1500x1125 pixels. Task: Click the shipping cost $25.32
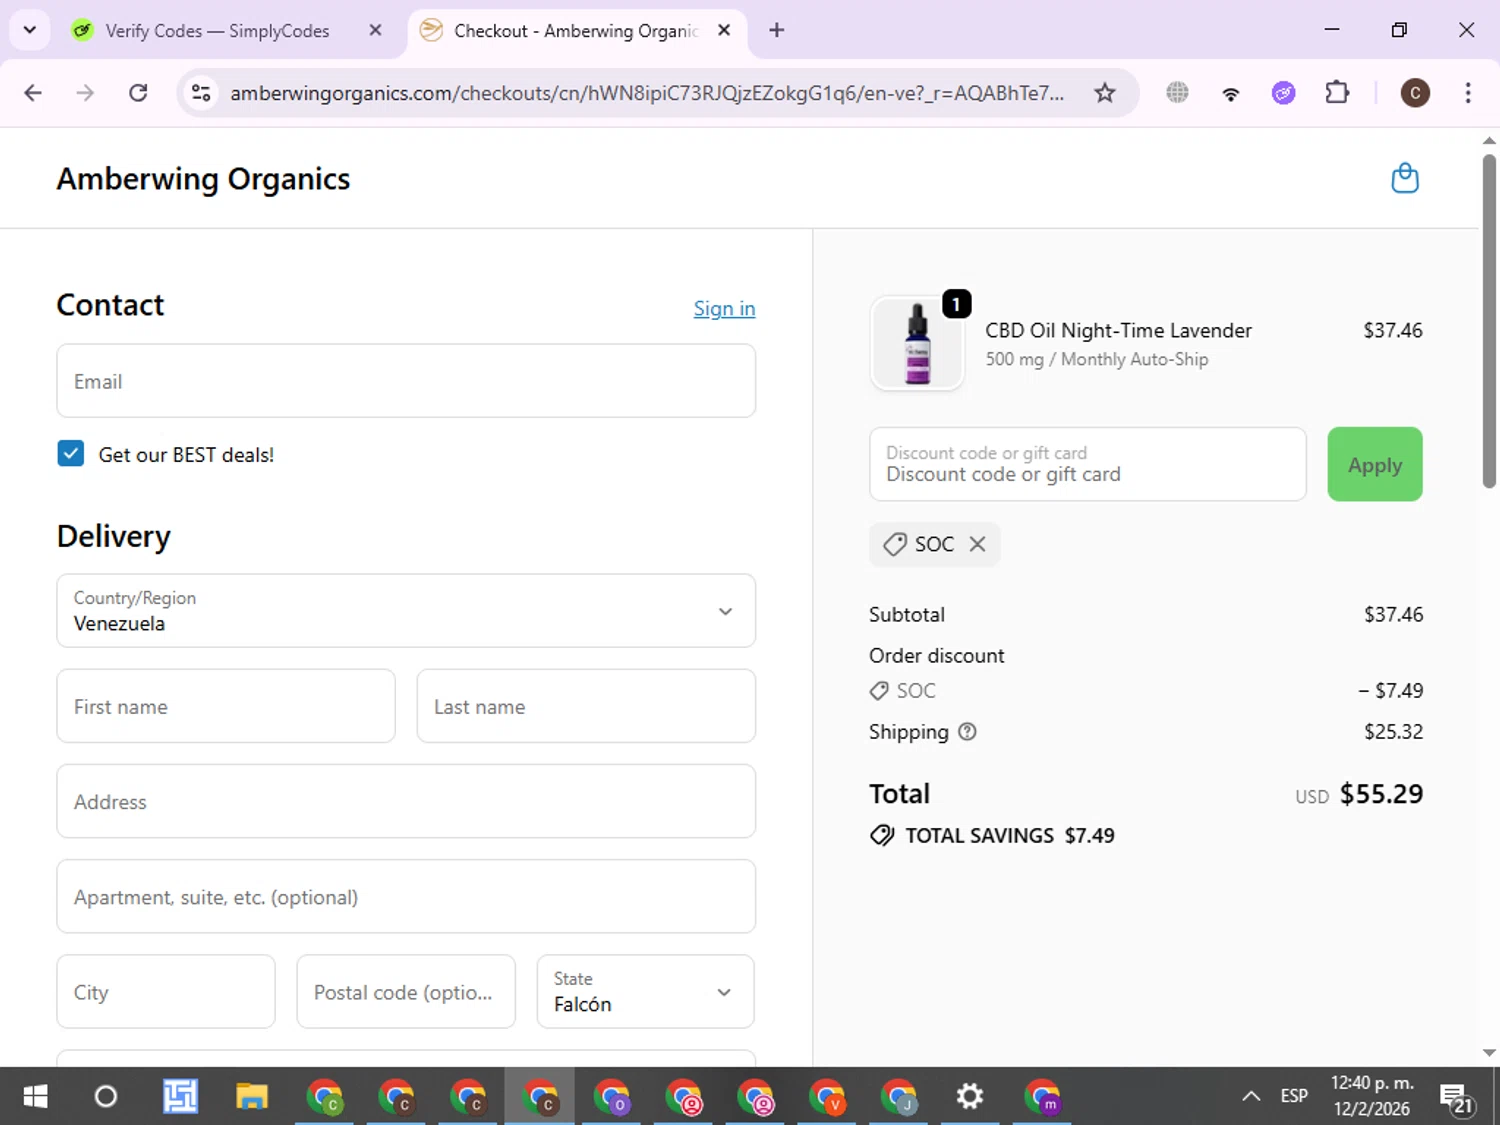tap(1393, 731)
